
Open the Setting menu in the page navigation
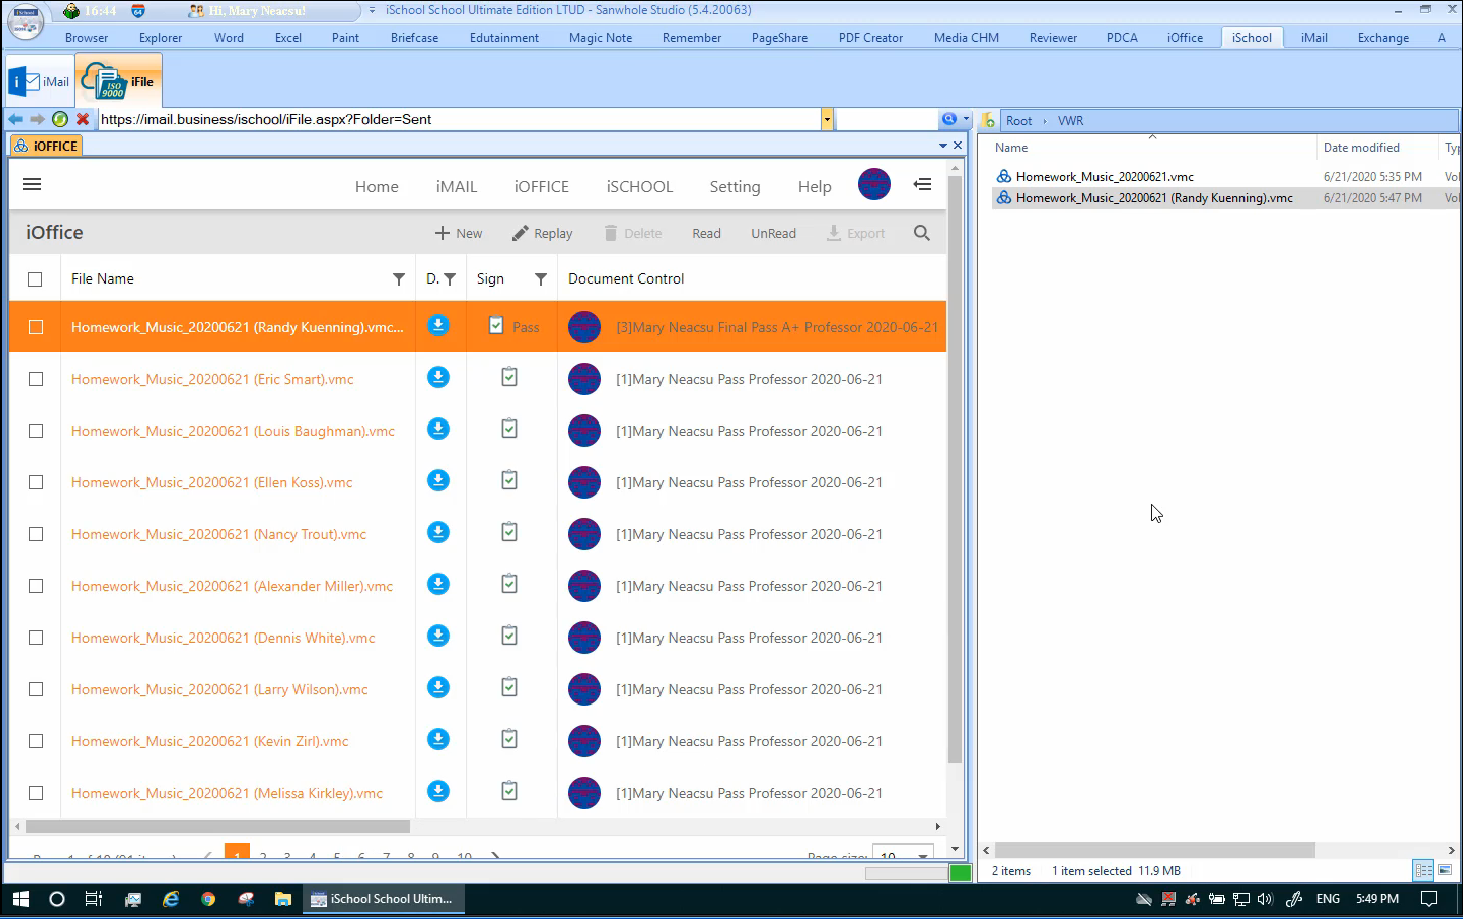(734, 187)
